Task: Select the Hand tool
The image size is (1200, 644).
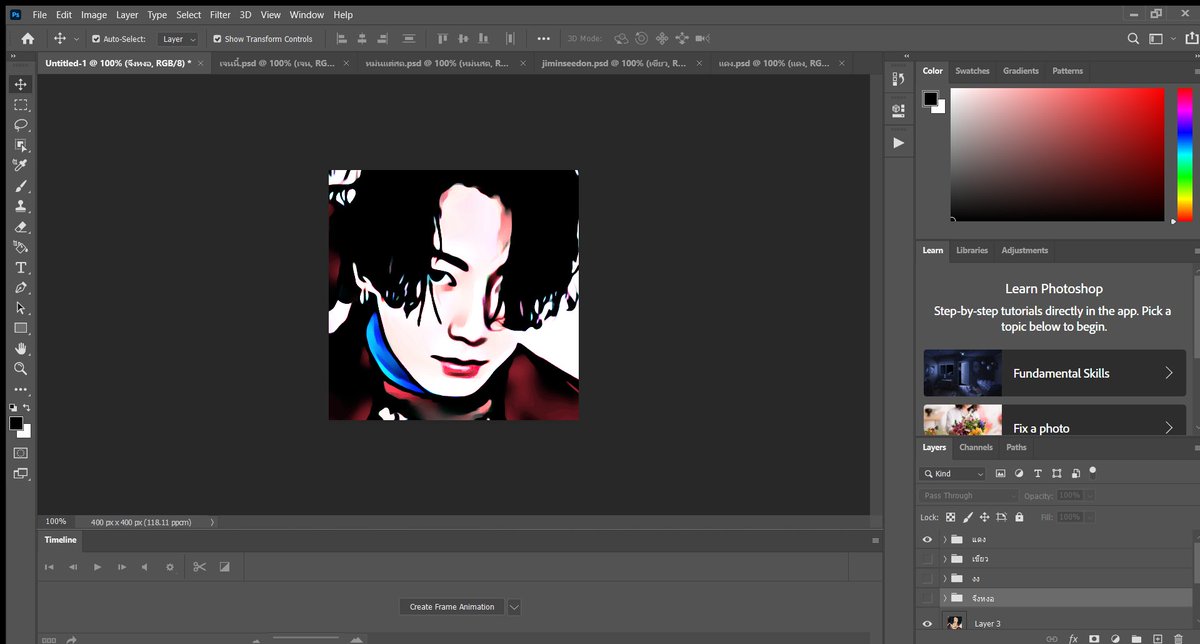Action: [20, 349]
